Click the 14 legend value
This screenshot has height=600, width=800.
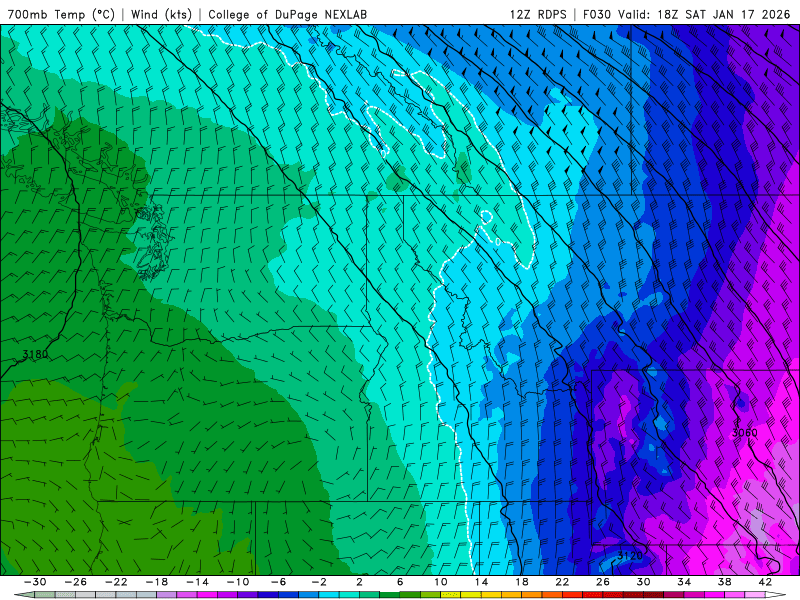click(x=481, y=582)
